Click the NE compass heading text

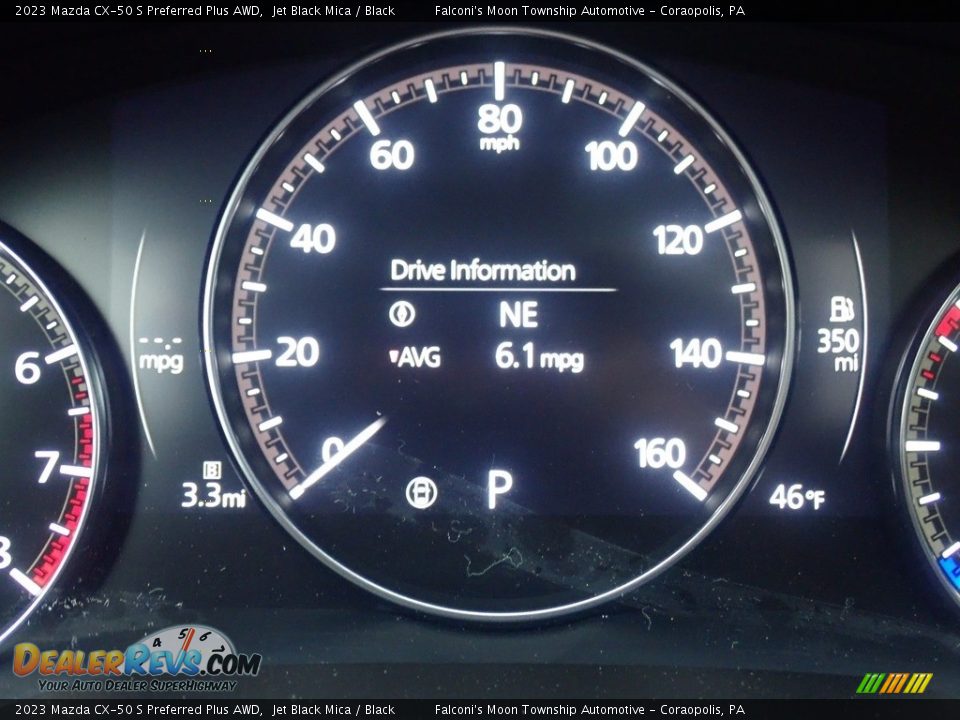pos(518,314)
